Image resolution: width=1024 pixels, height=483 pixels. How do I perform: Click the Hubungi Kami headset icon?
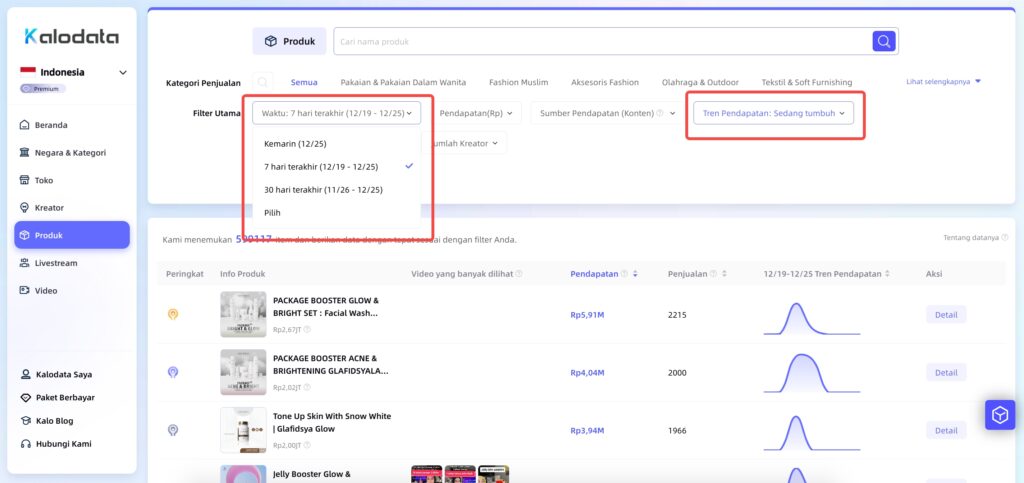coord(25,444)
